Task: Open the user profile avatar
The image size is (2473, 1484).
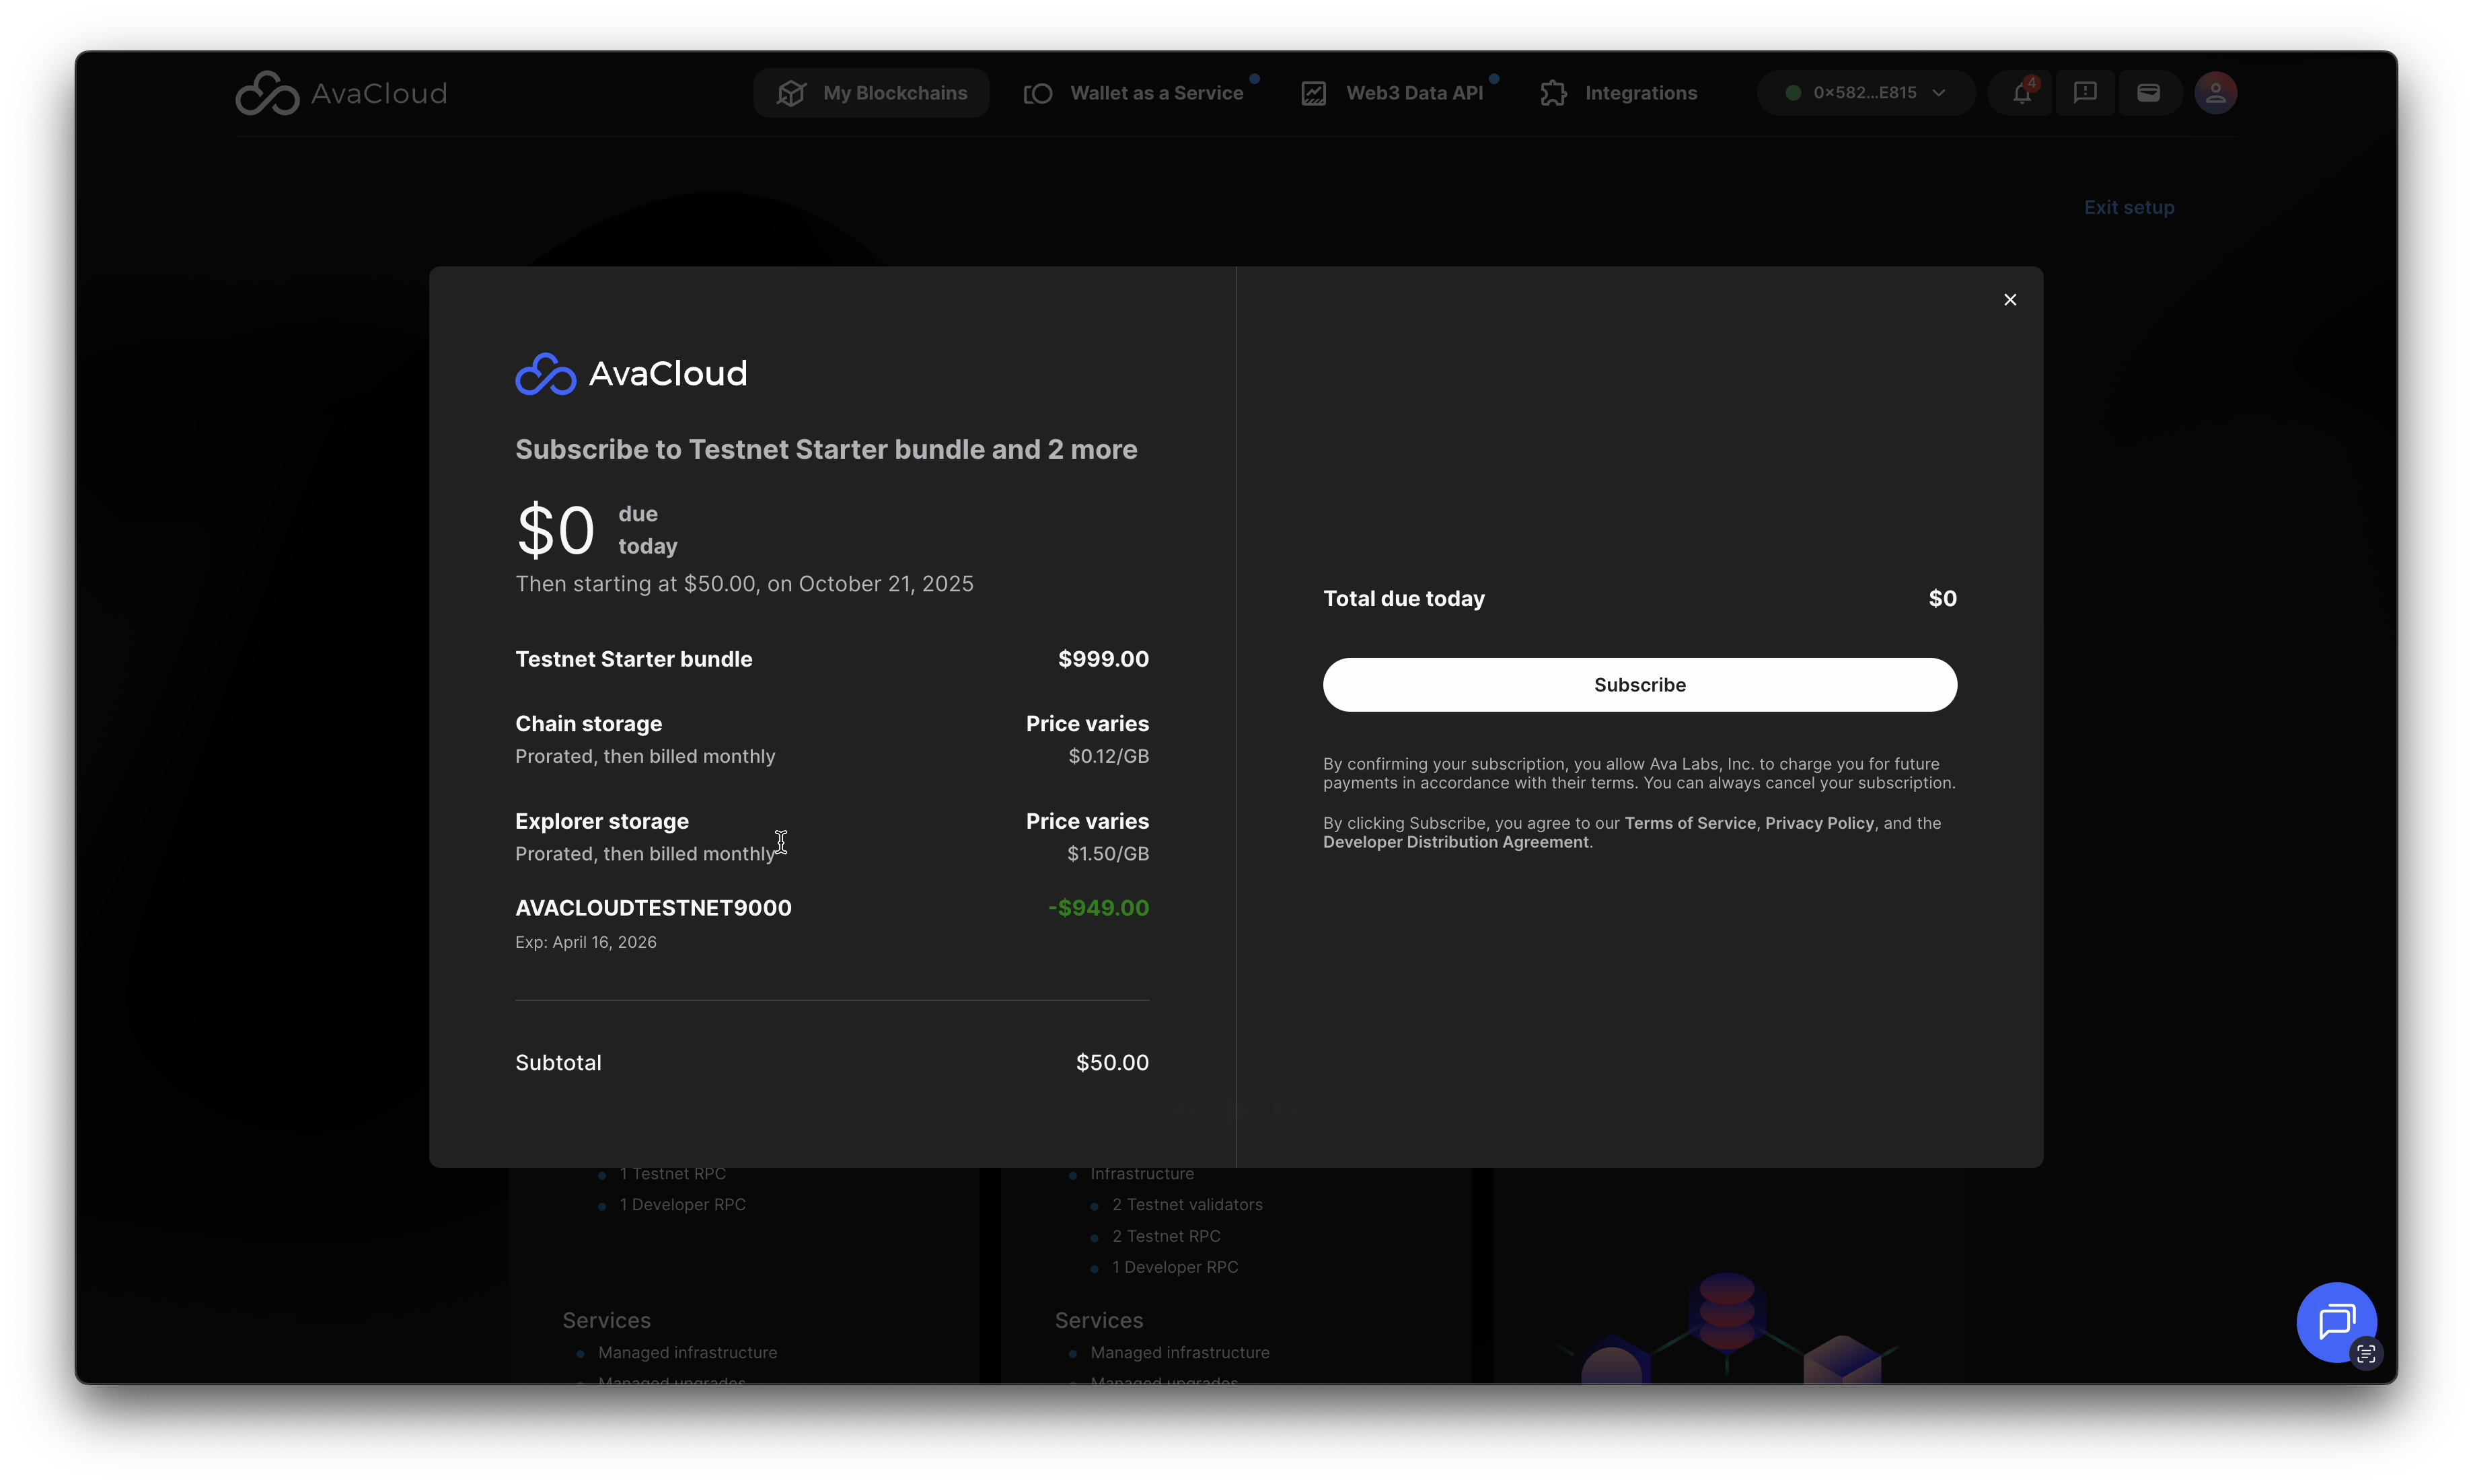Action: click(2215, 93)
